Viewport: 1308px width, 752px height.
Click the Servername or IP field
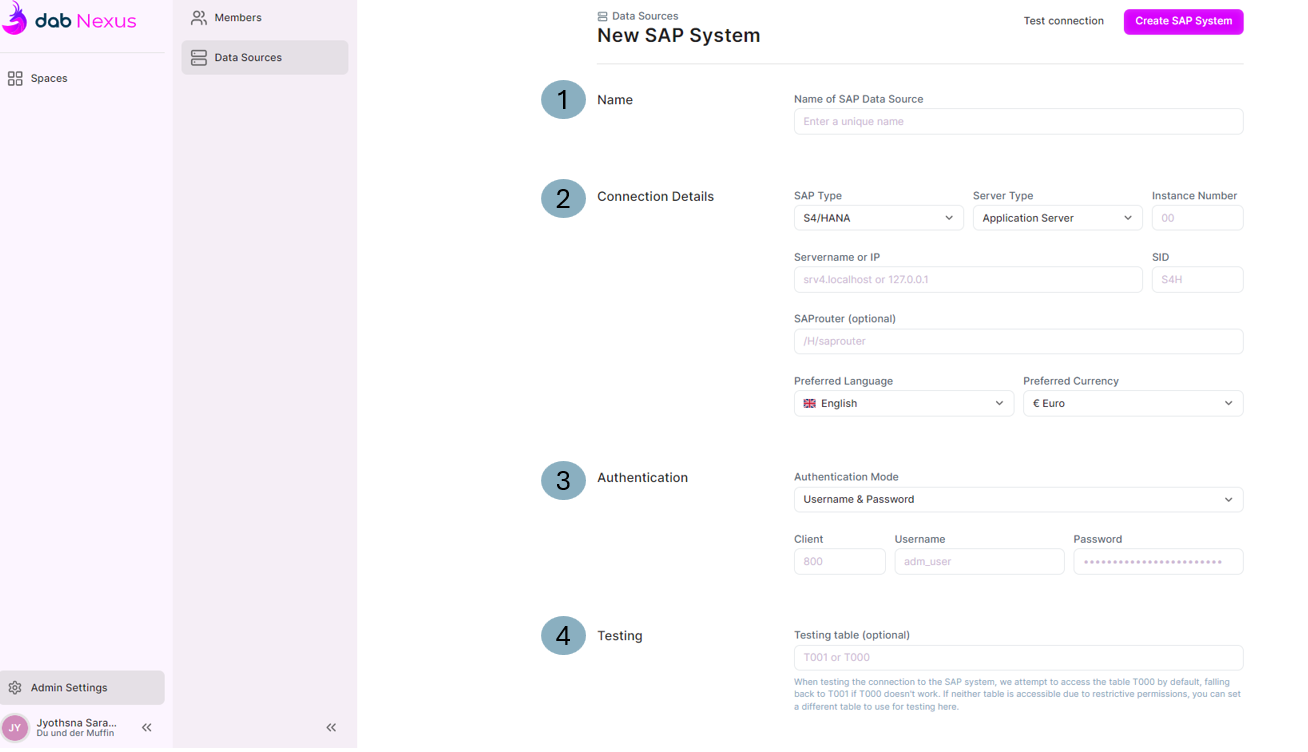pos(967,280)
